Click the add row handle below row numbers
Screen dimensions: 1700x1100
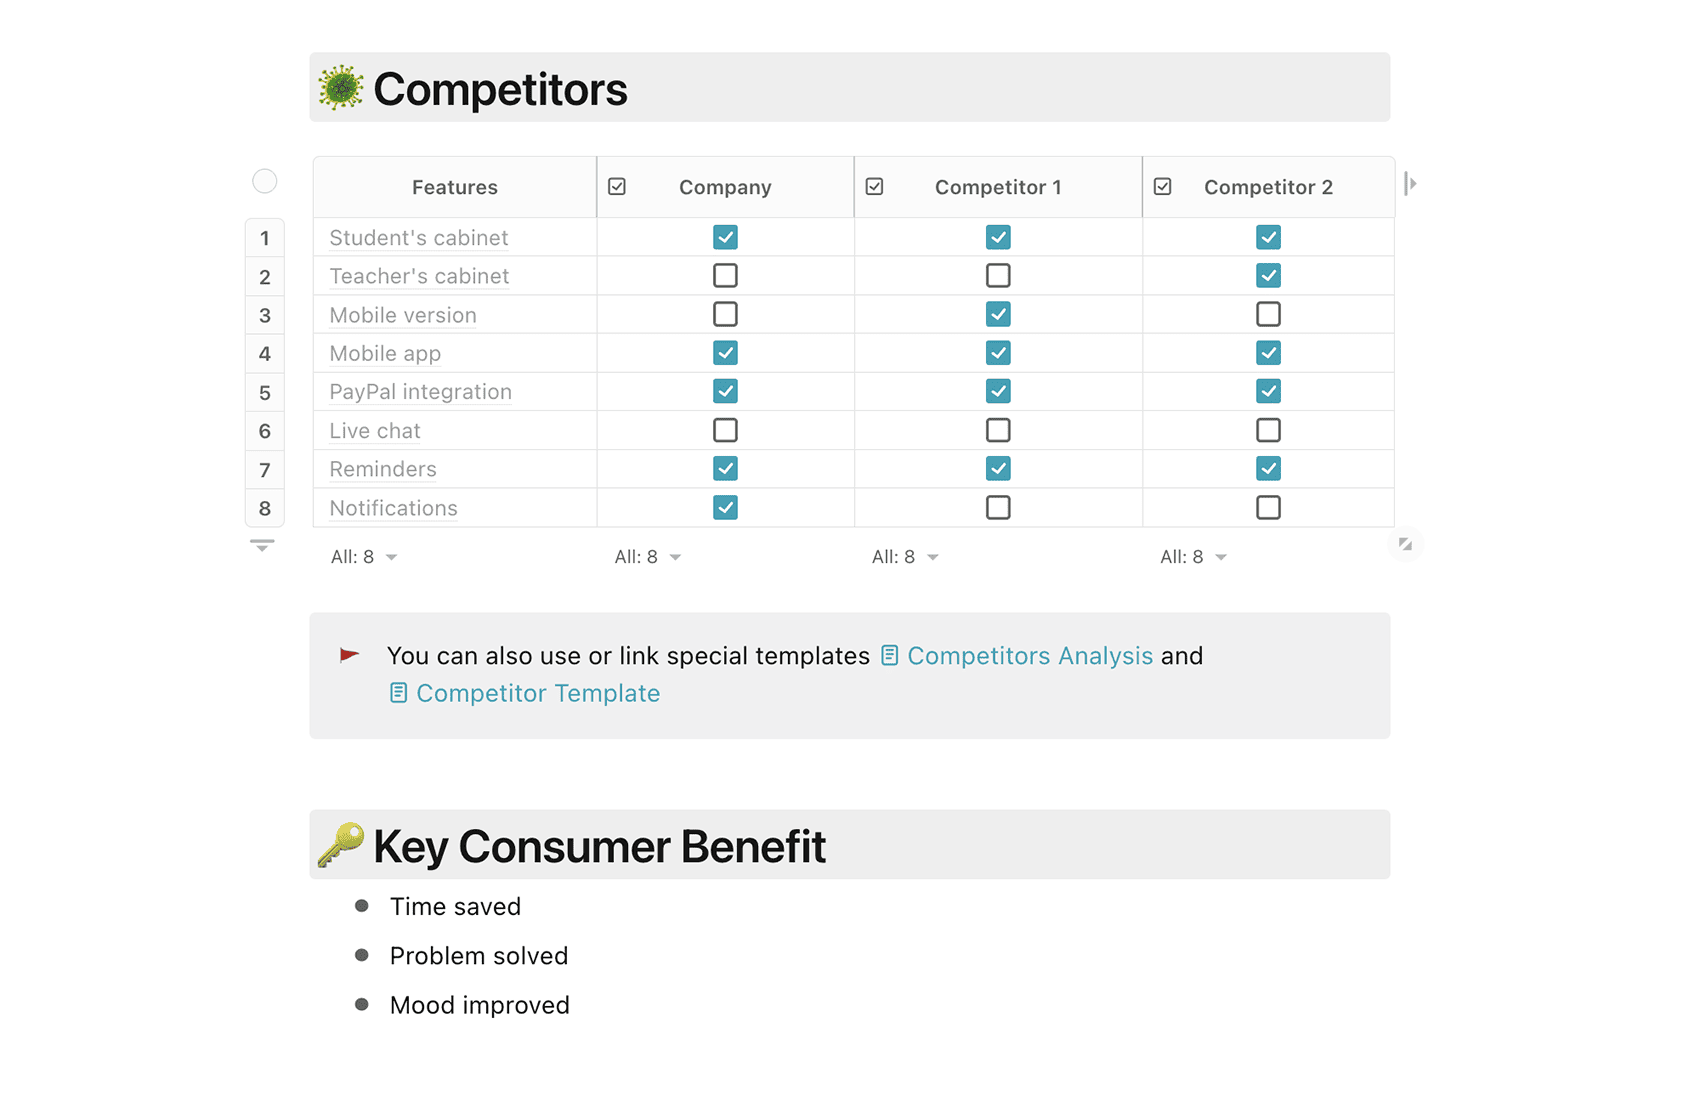(x=262, y=545)
